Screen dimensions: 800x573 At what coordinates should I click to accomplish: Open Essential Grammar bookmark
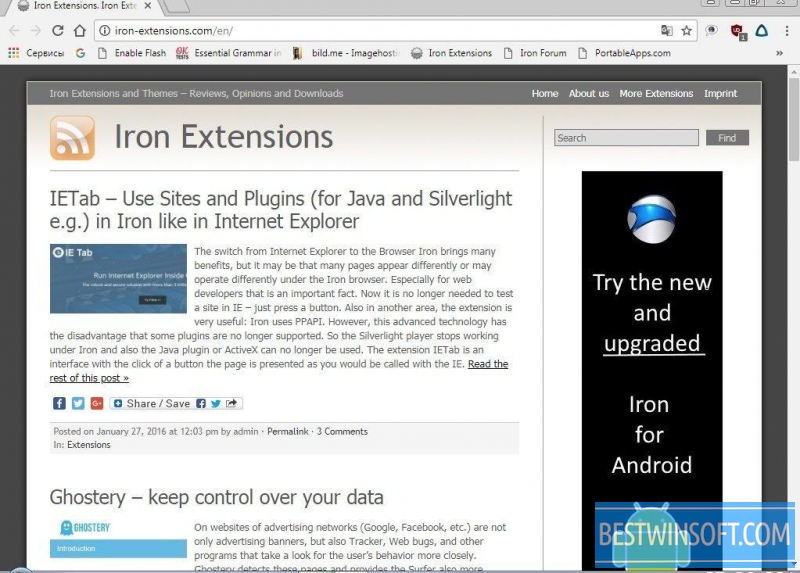[229, 53]
